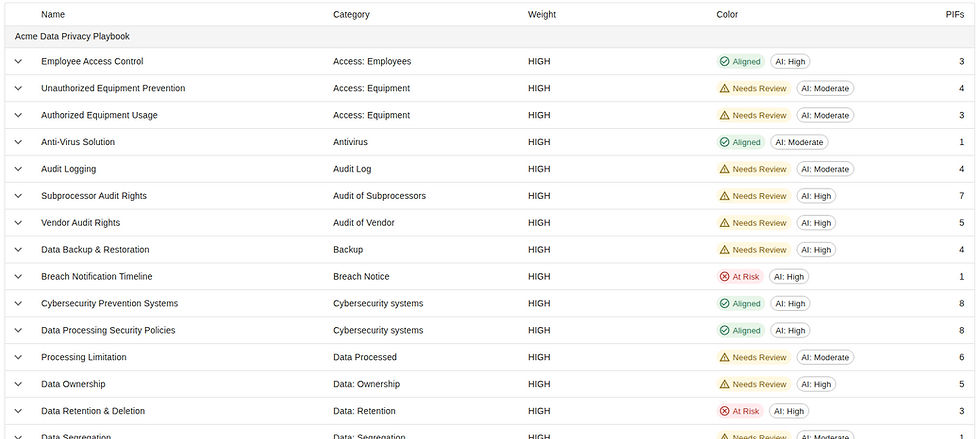Sort by the Weight column header
980x439 pixels.
542,14
